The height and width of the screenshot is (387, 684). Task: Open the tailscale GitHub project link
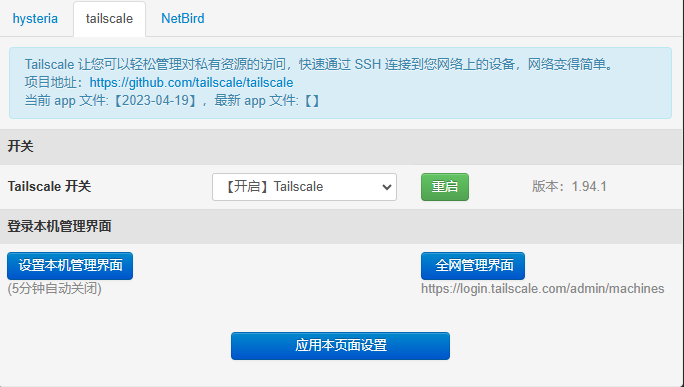[192, 82]
